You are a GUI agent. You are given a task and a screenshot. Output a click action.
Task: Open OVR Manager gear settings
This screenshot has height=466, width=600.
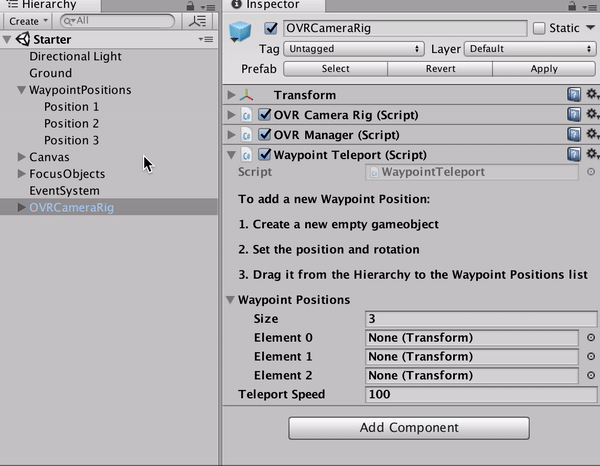pos(592,134)
